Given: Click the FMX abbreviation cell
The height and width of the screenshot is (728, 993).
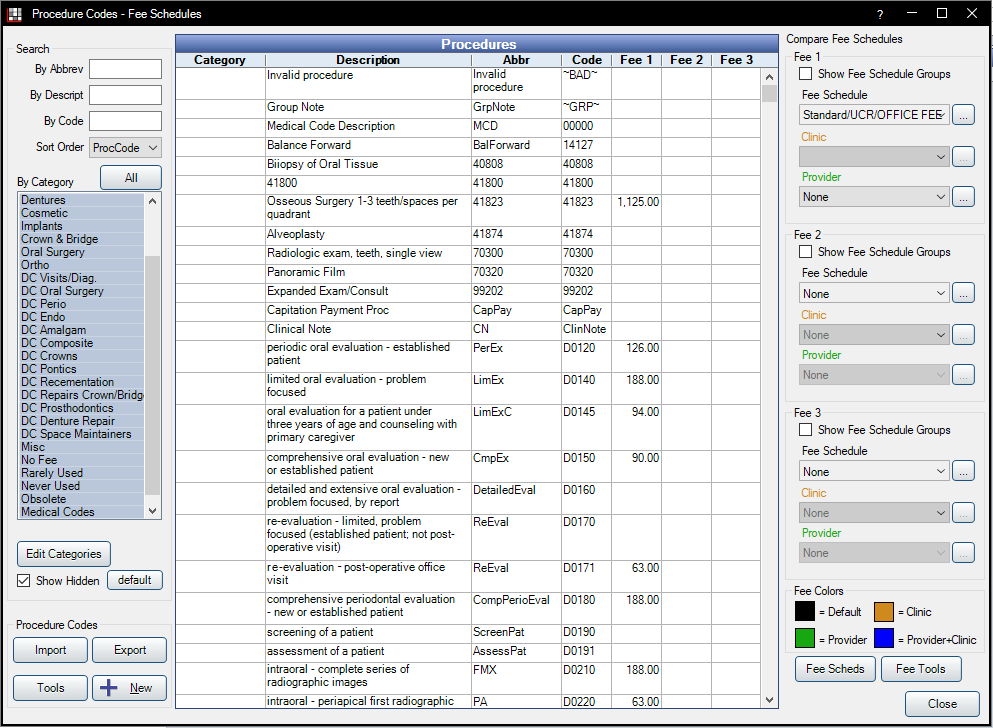Looking at the screenshot, I should tap(516, 678).
